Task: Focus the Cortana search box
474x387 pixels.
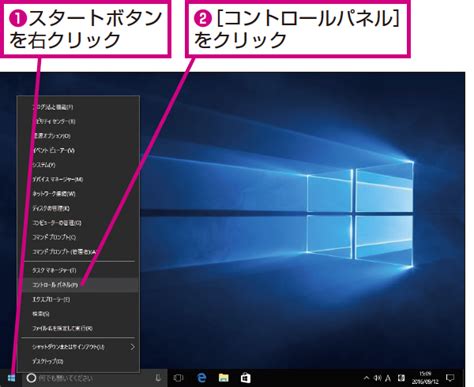Action: [94, 378]
